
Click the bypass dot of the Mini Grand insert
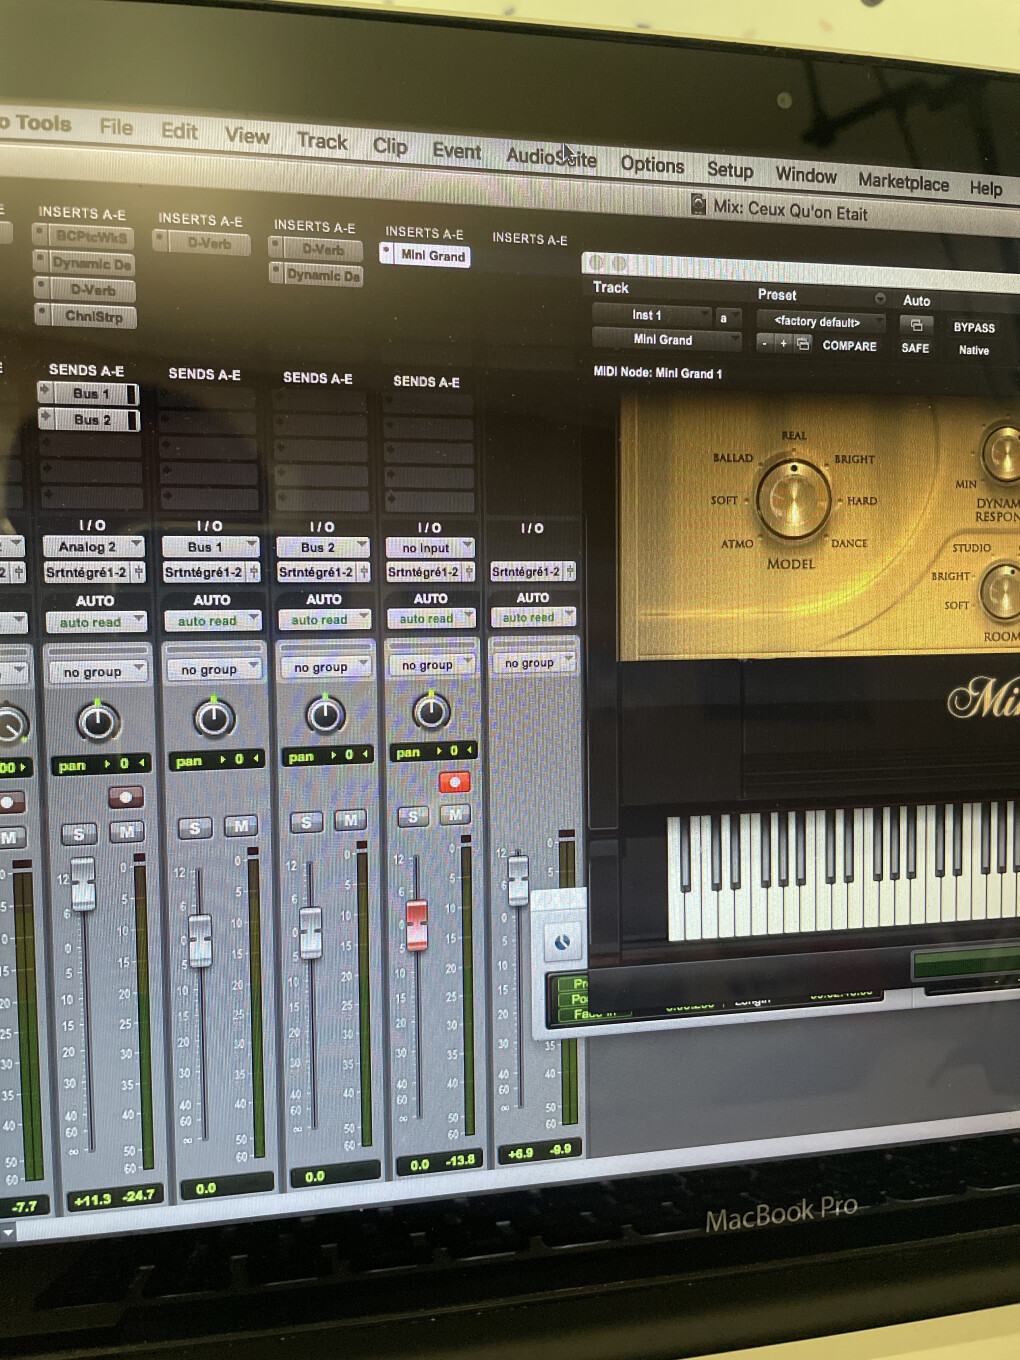coord(387,251)
